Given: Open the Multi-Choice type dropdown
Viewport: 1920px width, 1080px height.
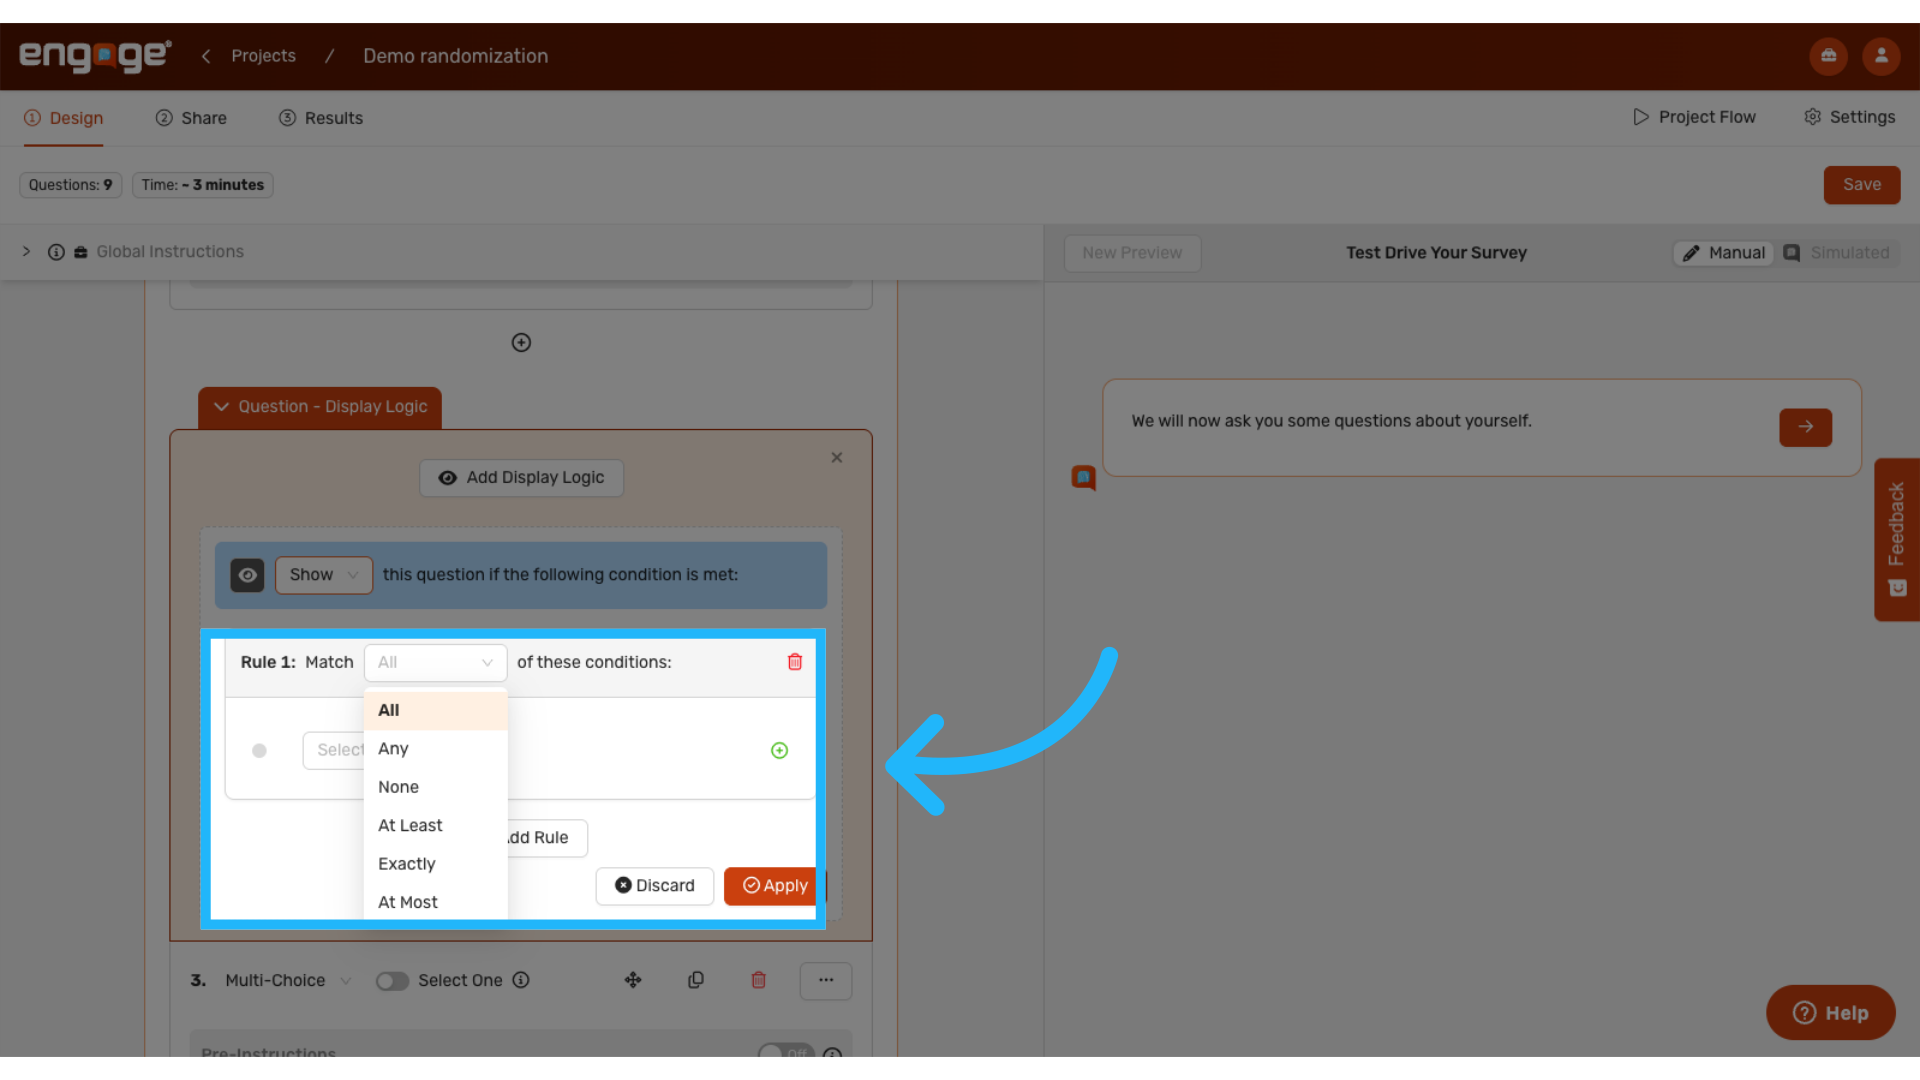Looking at the screenshot, I should pos(288,980).
